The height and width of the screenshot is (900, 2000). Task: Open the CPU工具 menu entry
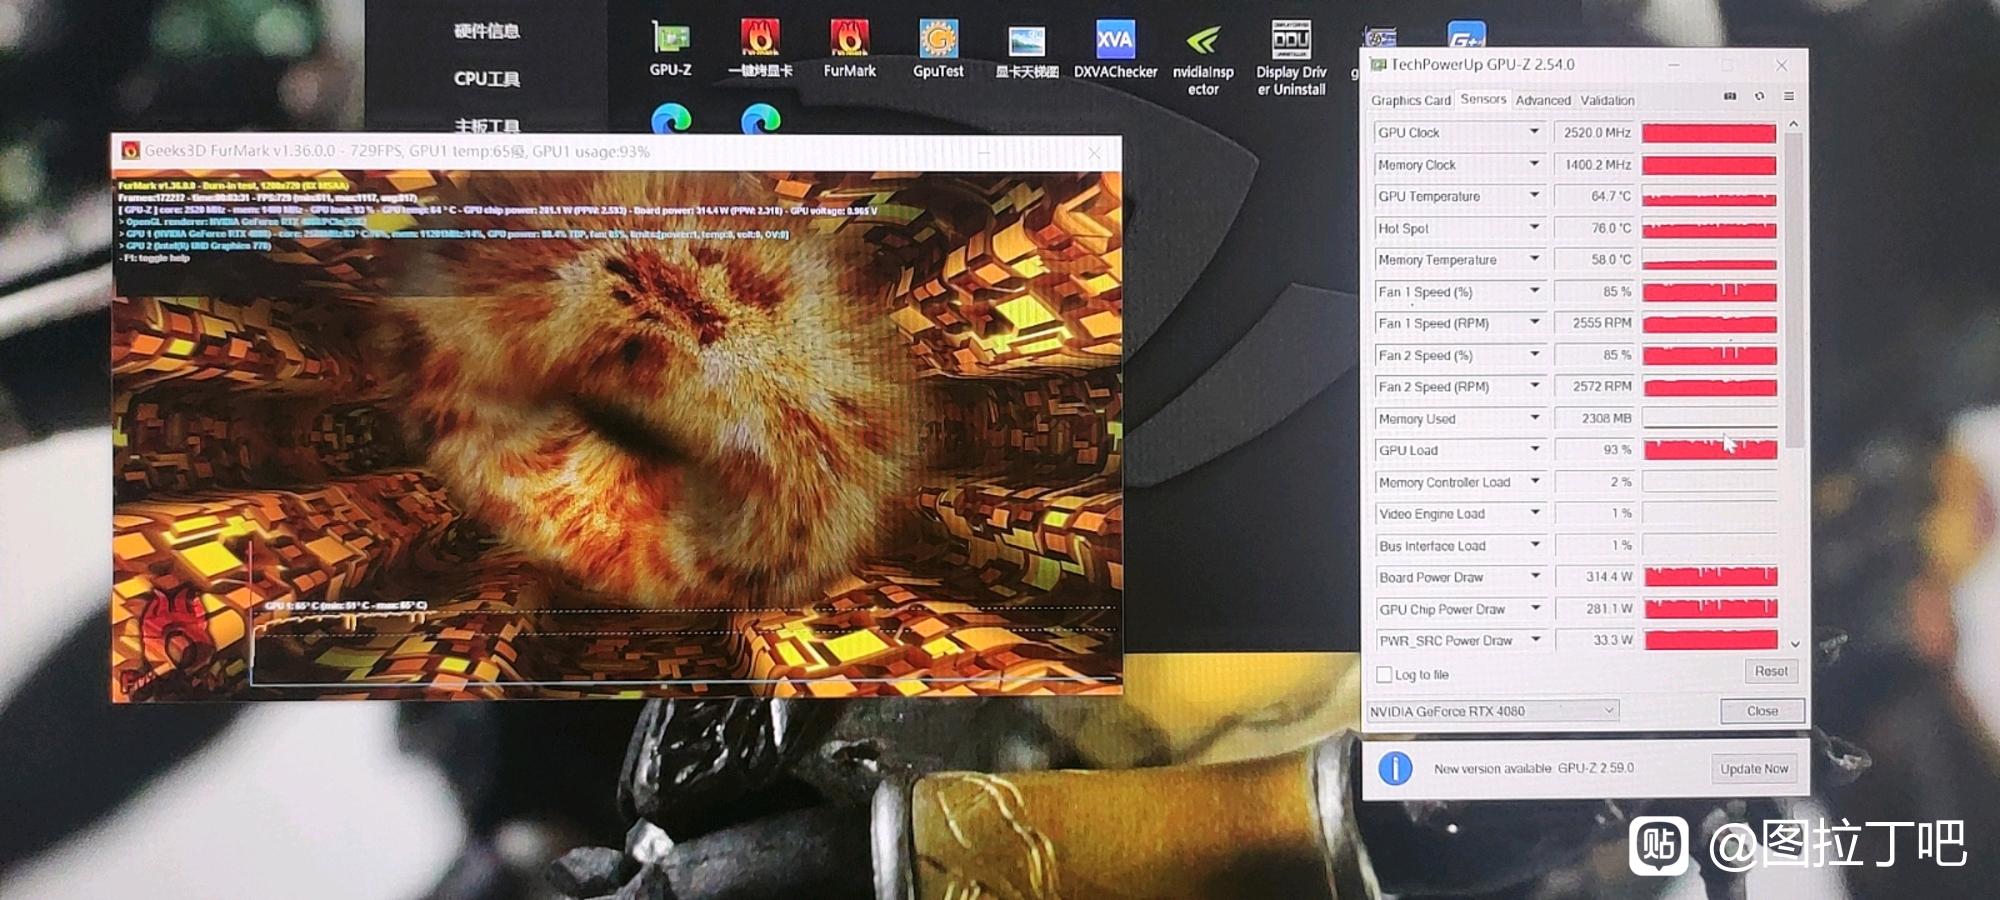[x=487, y=78]
